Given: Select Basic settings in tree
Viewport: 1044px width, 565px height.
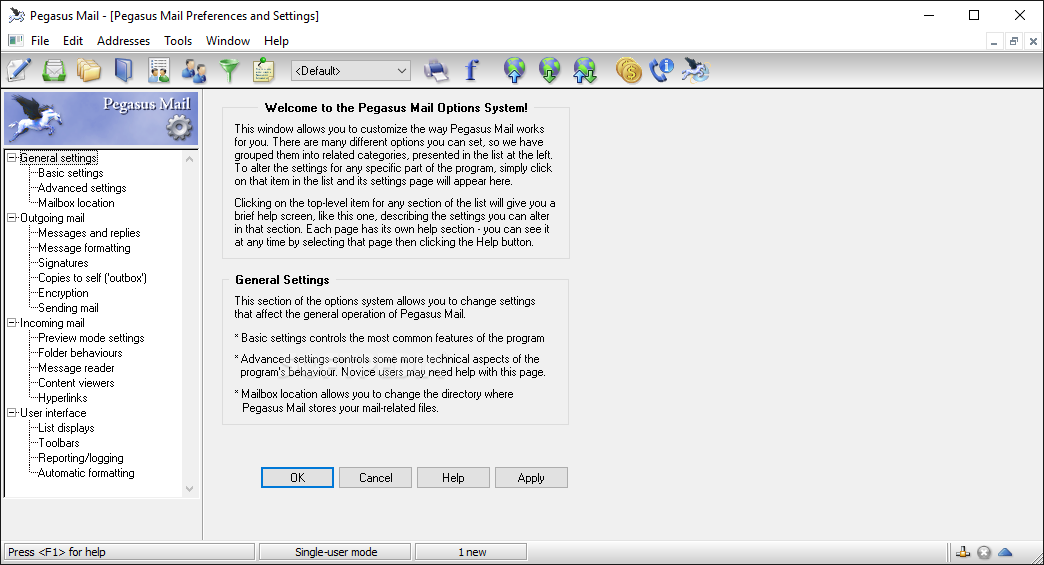Looking at the screenshot, I should coord(71,173).
